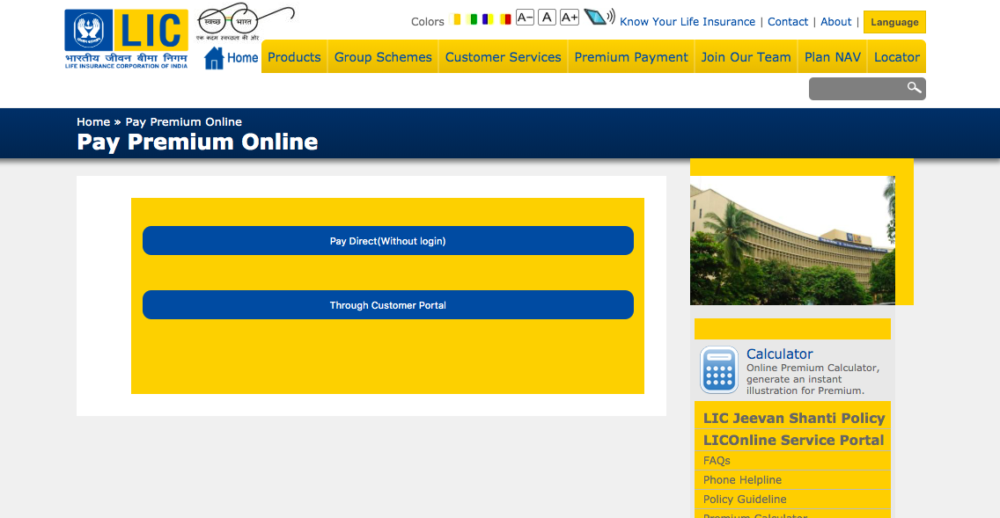
Task: Open Know Your Life Insurance link
Action: (688, 22)
